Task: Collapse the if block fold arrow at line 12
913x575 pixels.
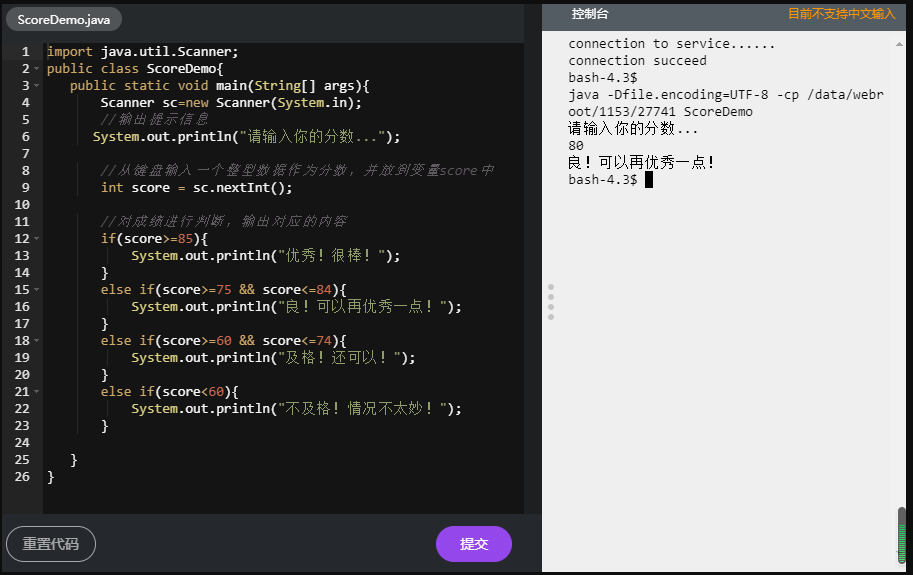Action: (37, 239)
